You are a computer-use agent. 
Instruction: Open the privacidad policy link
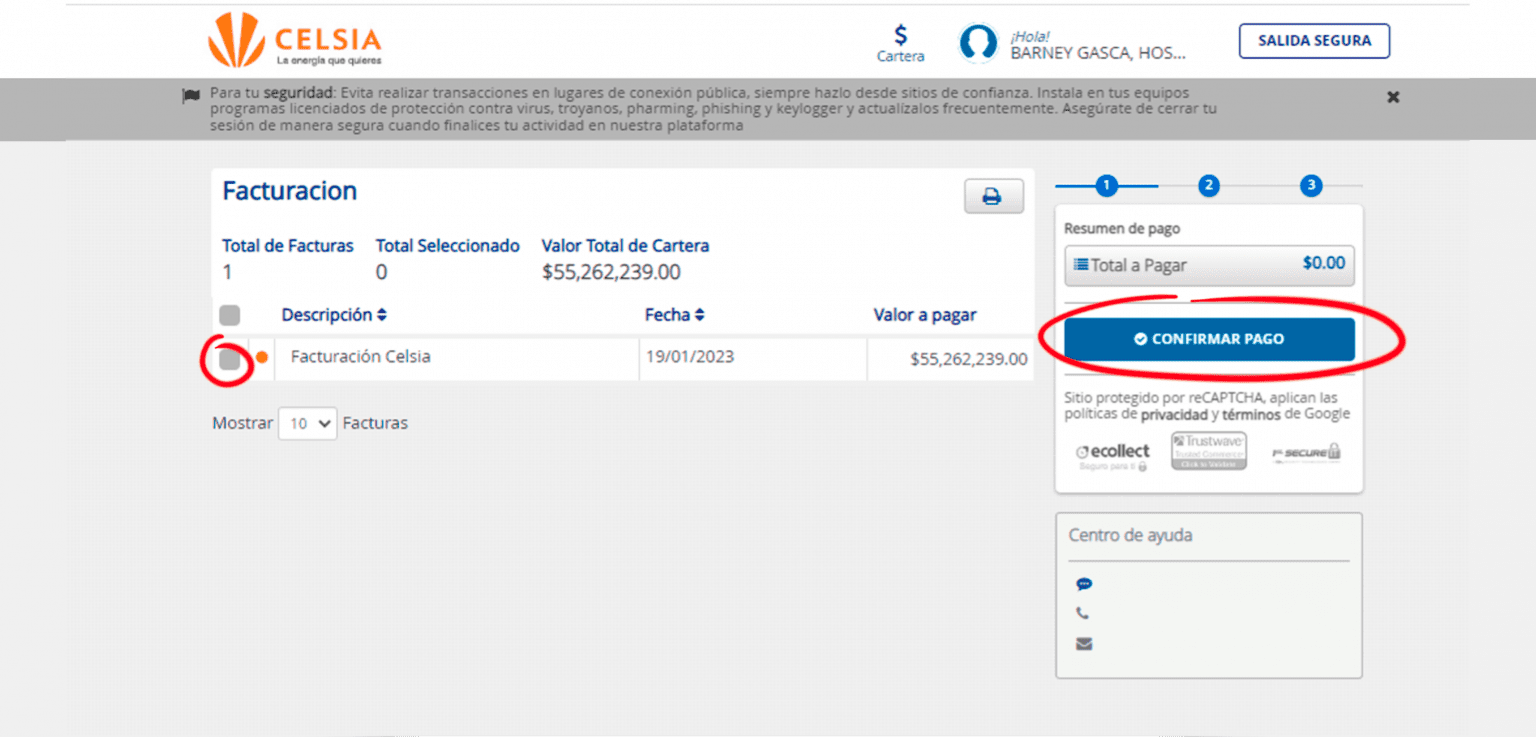(1174, 414)
